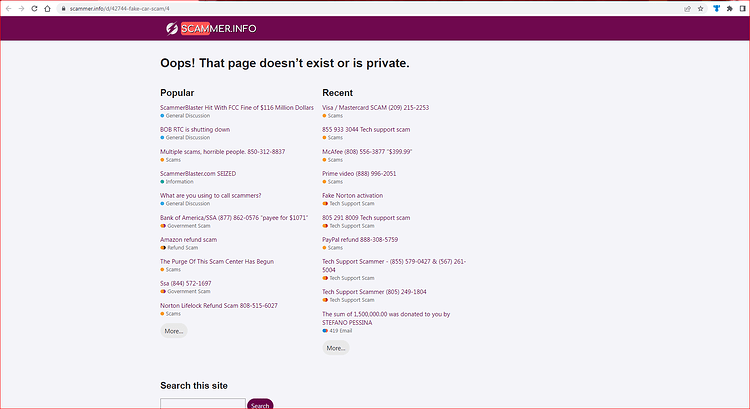
Task: Click Refund Scam tag under Amazon refund
Action: (179, 248)
